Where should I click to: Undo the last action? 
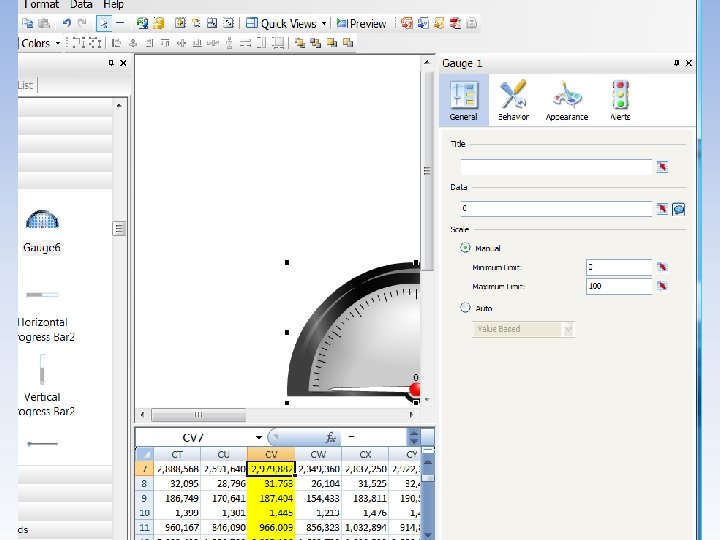click(x=67, y=23)
